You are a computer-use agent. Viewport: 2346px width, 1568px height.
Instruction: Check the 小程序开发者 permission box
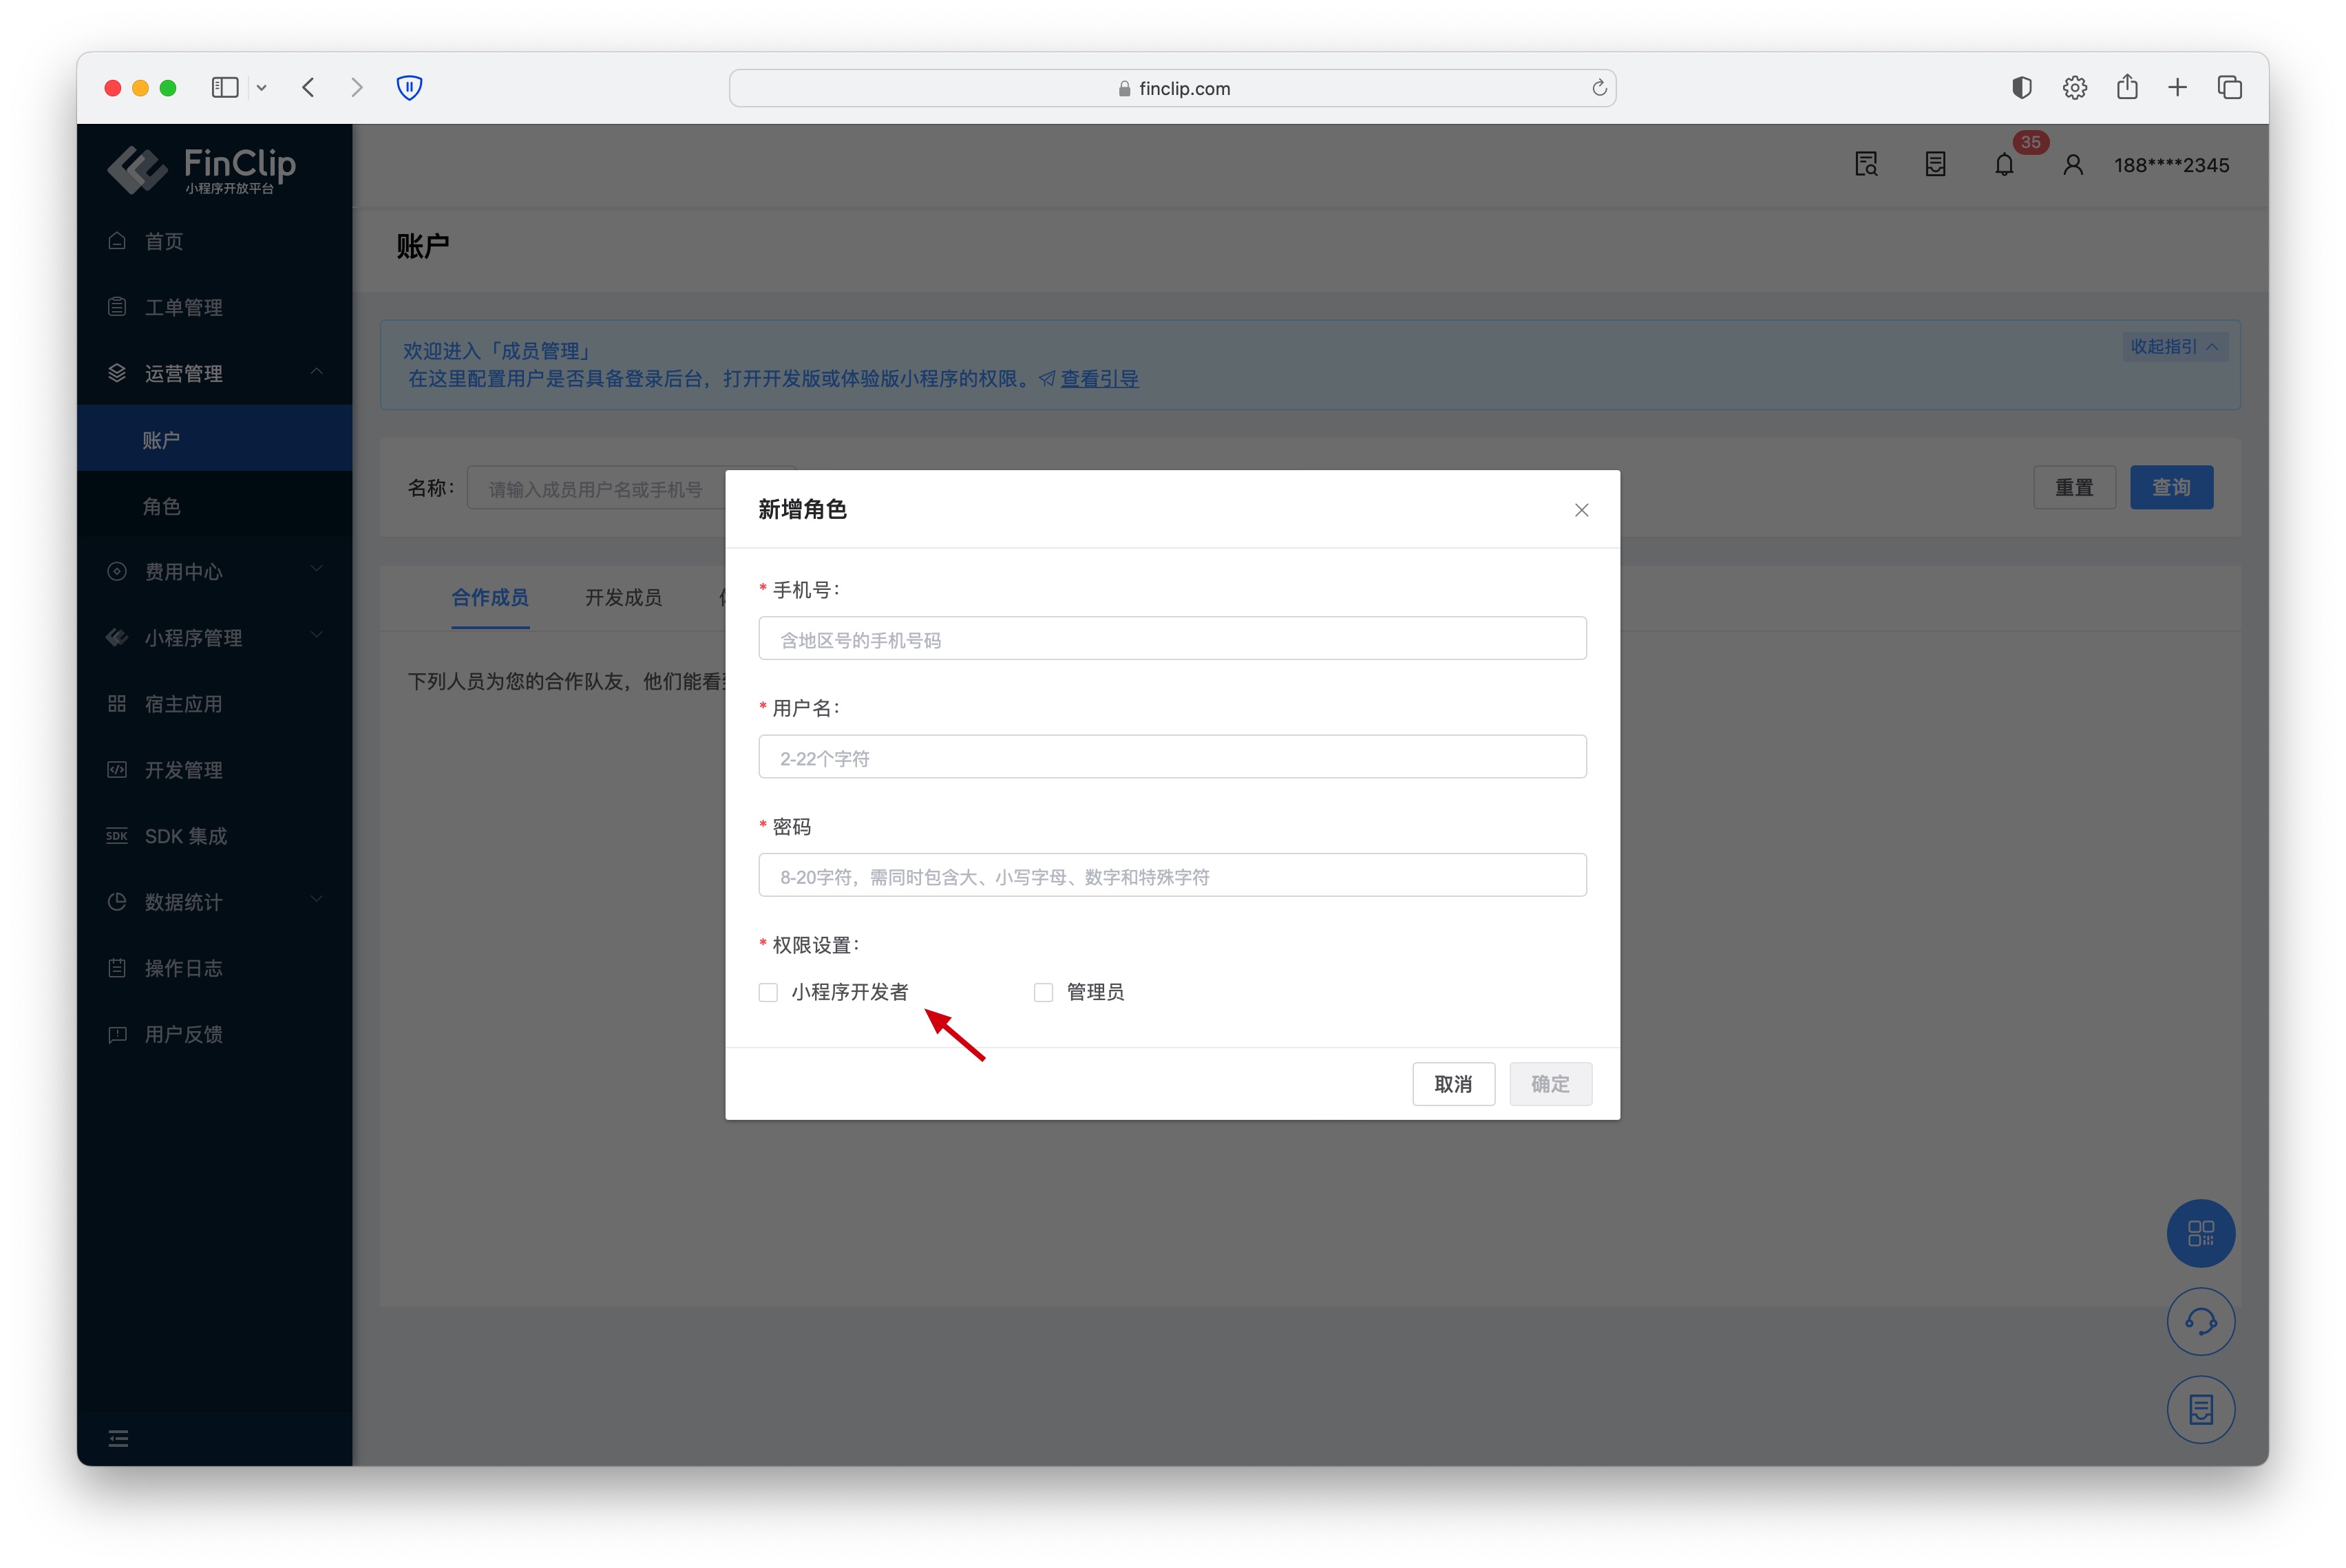pos(768,992)
